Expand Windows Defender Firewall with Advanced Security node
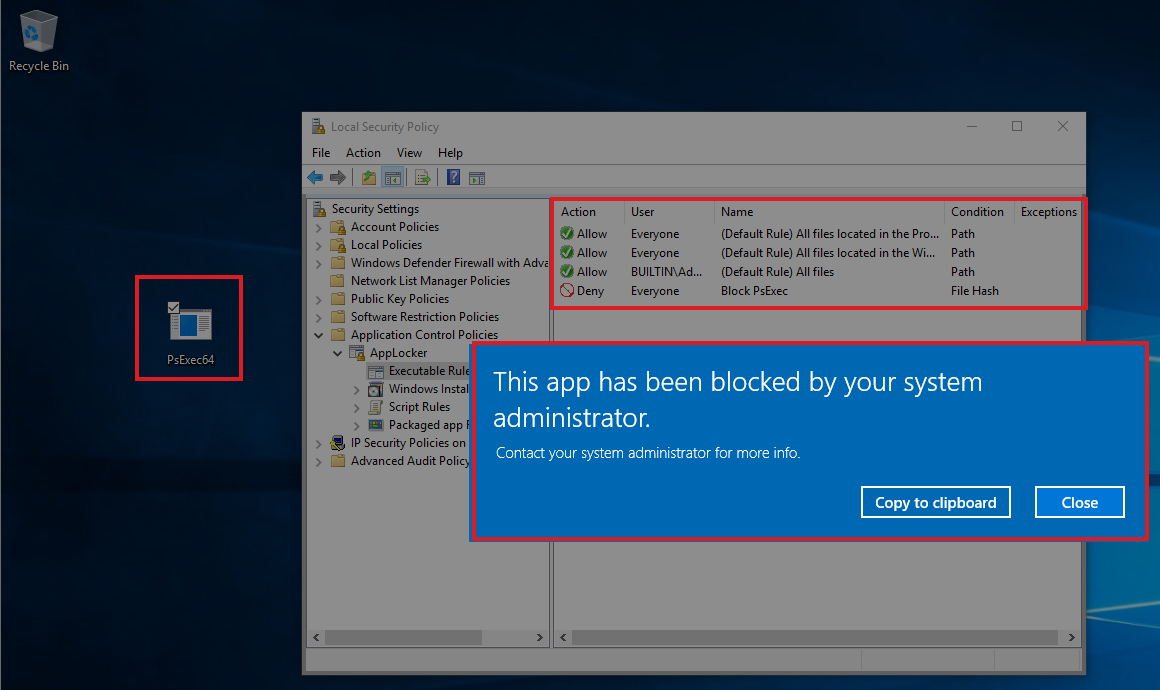 pyautogui.click(x=319, y=263)
